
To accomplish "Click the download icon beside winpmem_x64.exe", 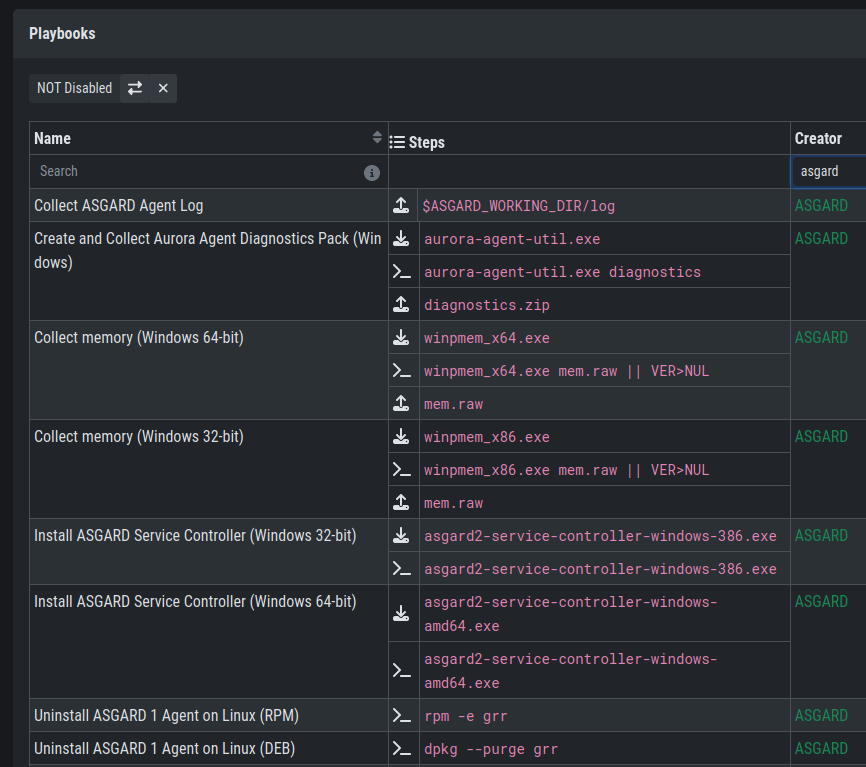I will tap(401, 338).
